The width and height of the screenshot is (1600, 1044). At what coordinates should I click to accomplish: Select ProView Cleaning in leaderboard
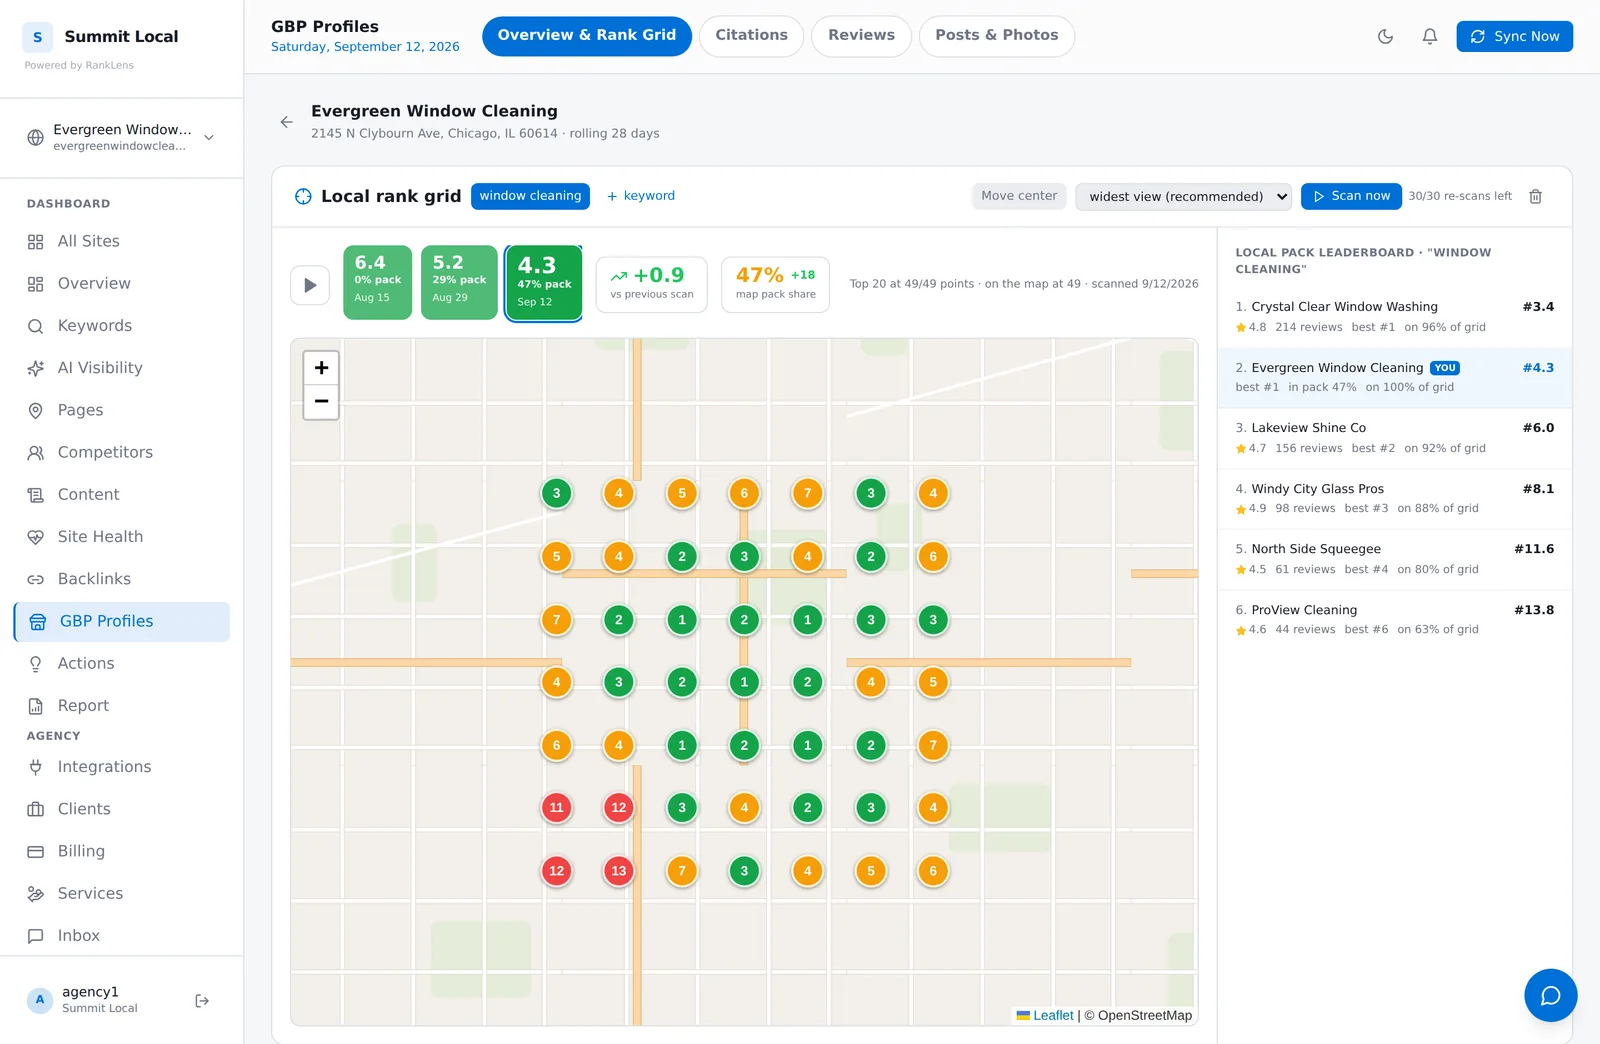[x=1394, y=620]
